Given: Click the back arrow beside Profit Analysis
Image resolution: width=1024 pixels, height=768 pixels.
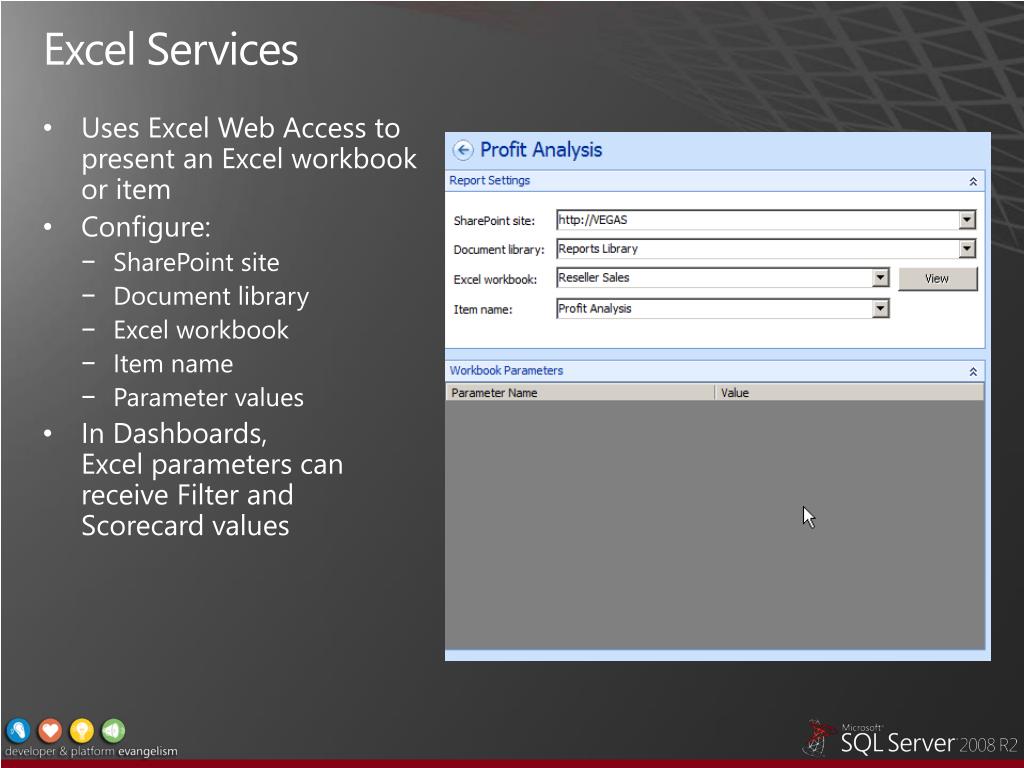Looking at the screenshot, I should click(462, 150).
